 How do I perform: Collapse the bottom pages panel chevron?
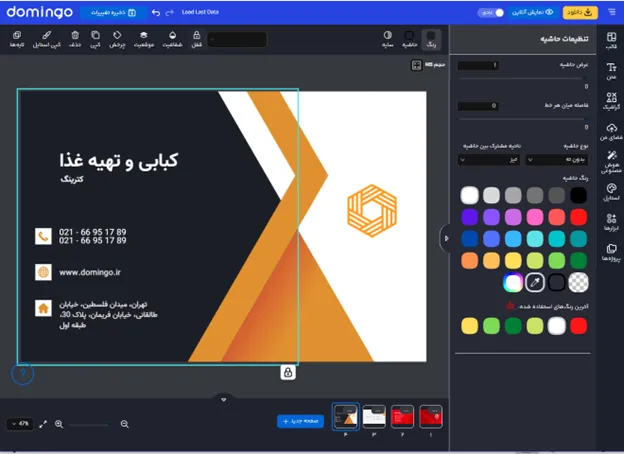(224, 399)
